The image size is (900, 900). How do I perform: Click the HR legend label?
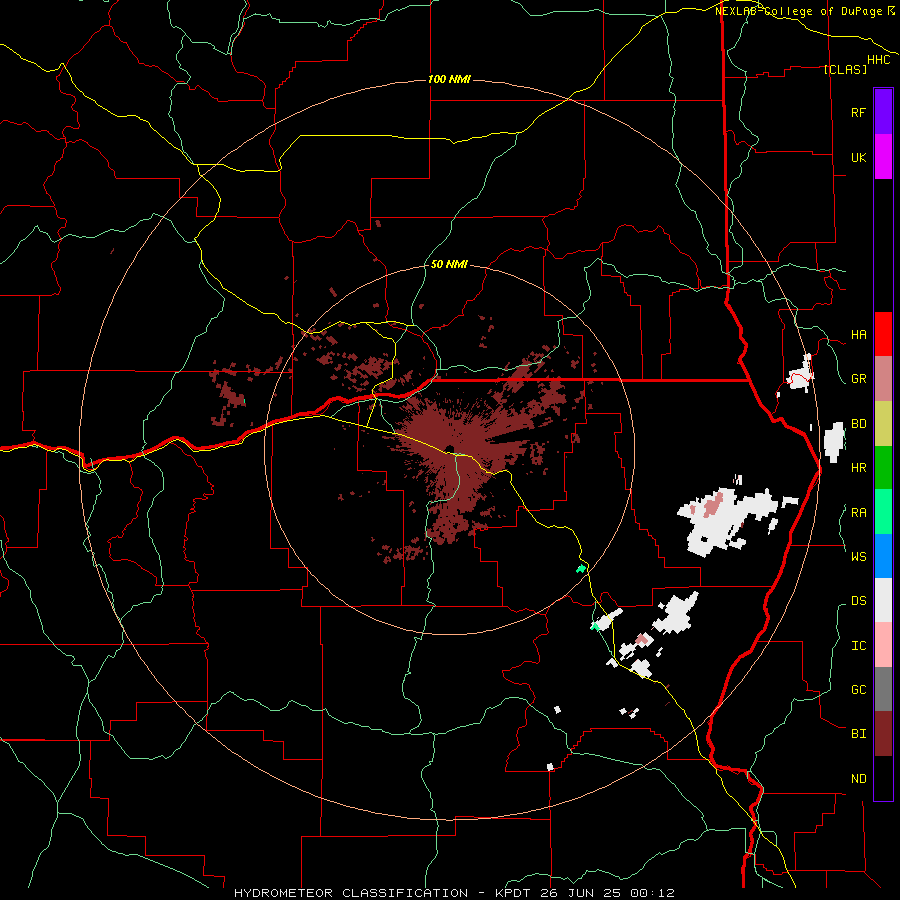pyautogui.click(x=858, y=468)
